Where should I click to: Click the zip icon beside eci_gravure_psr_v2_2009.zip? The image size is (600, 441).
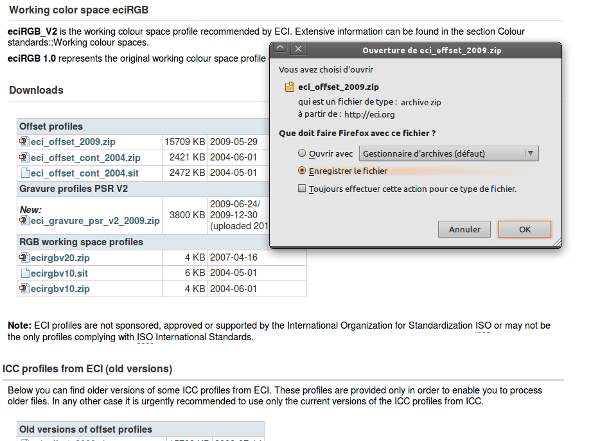24,220
